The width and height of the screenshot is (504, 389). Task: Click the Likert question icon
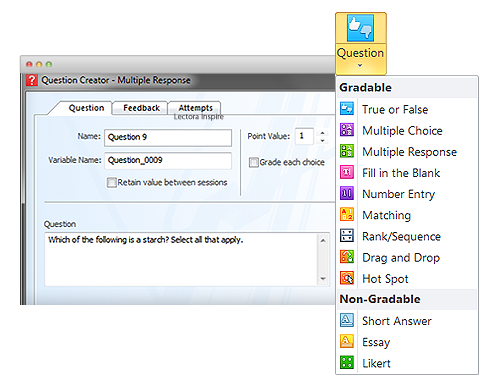coord(347,363)
